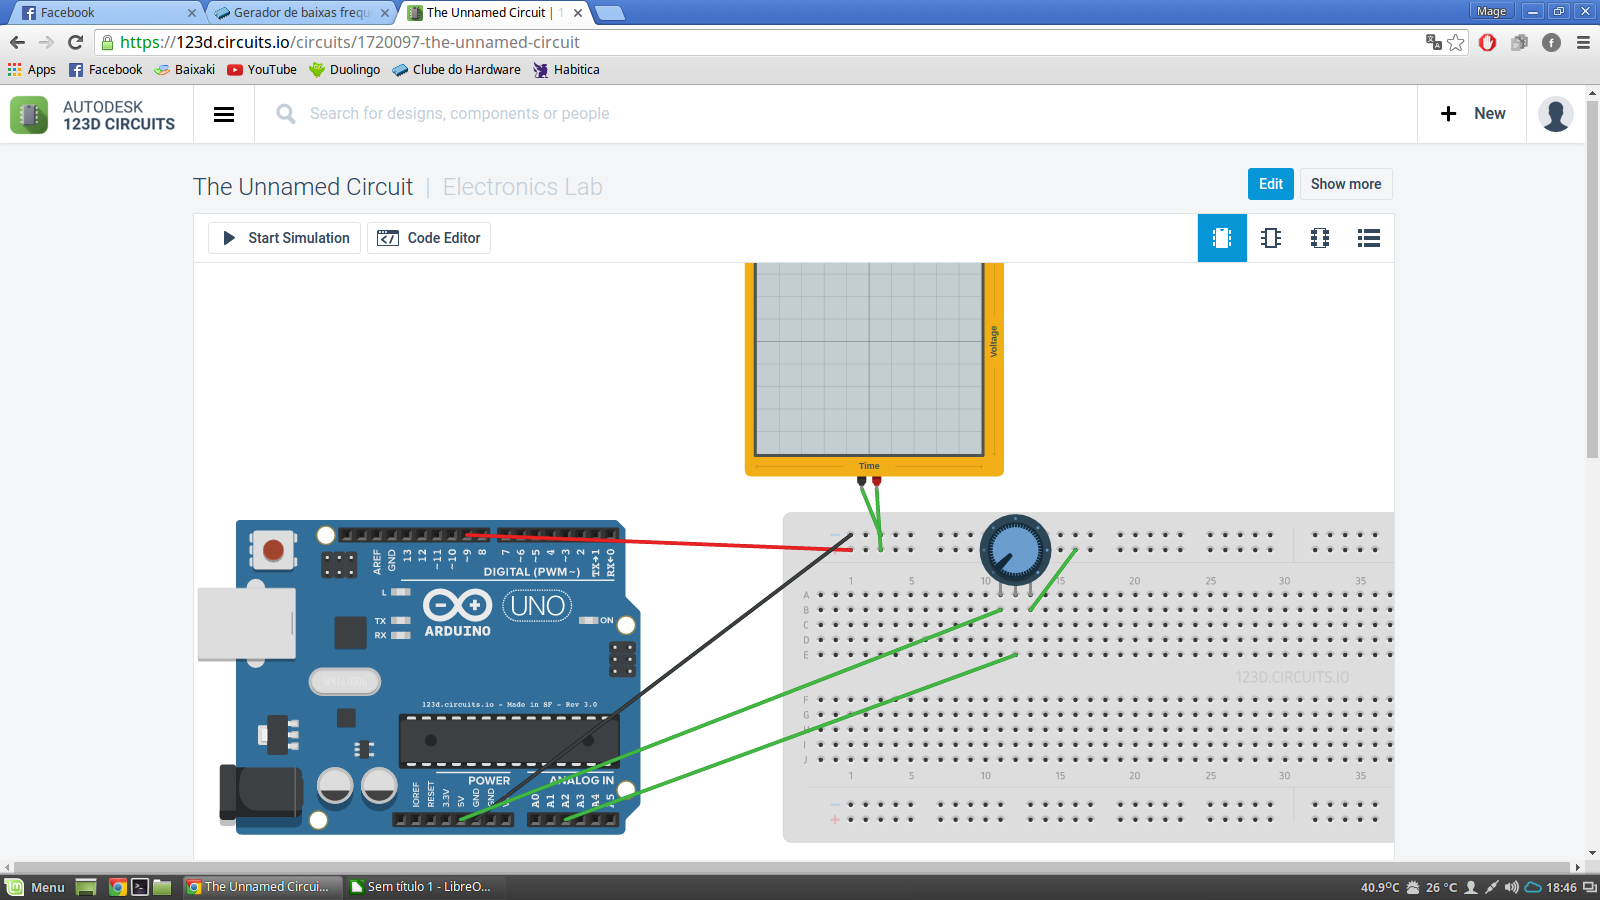Open the Duolingo bookmark

pyautogui.click(x=345, y=70)
